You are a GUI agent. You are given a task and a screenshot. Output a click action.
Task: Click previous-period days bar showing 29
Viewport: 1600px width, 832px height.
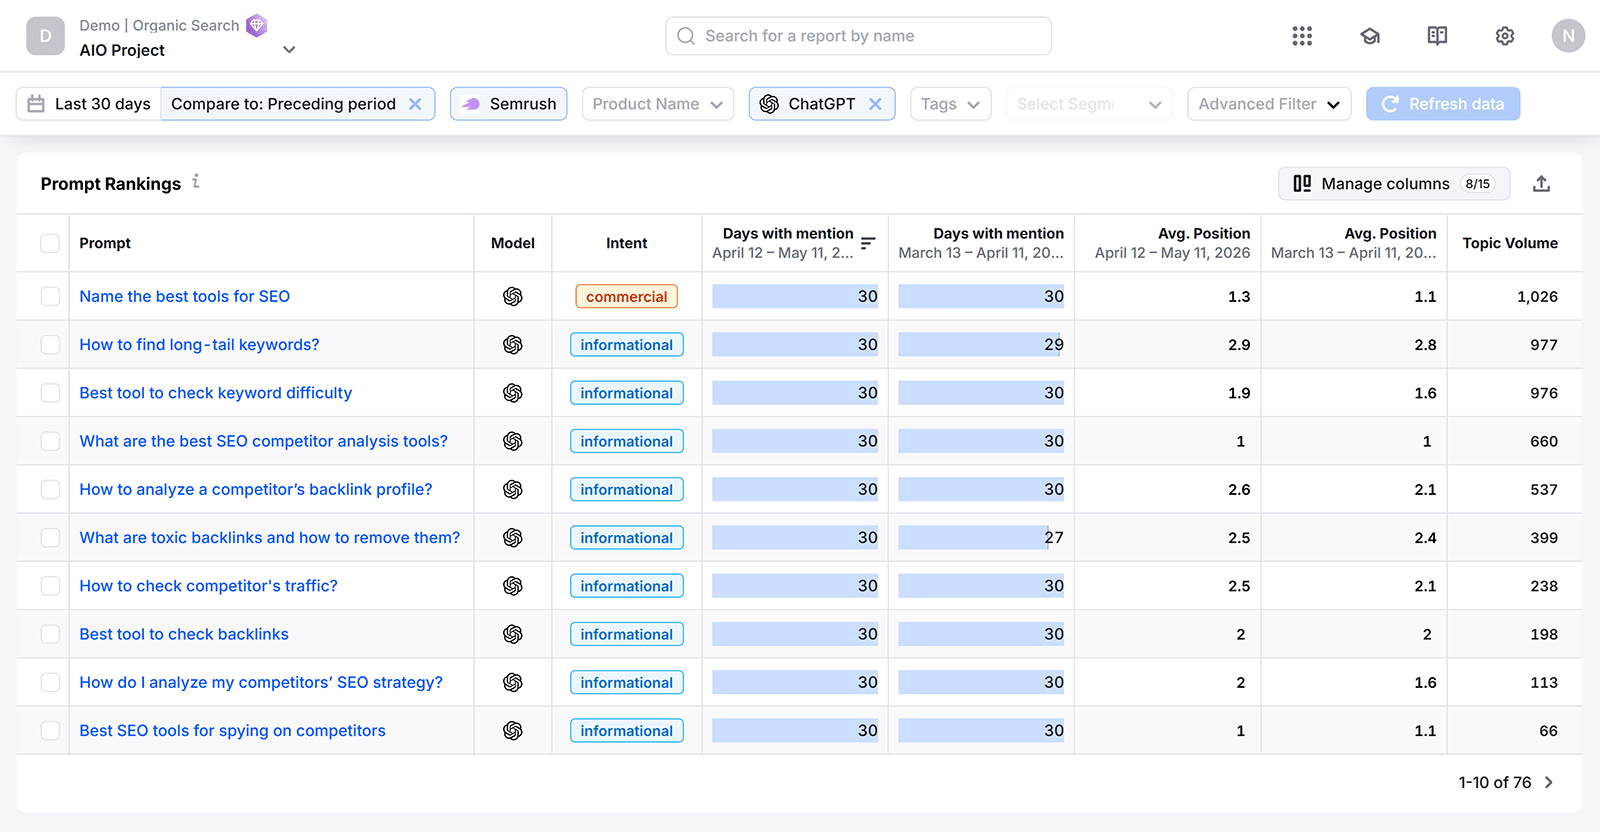point(981,344)
